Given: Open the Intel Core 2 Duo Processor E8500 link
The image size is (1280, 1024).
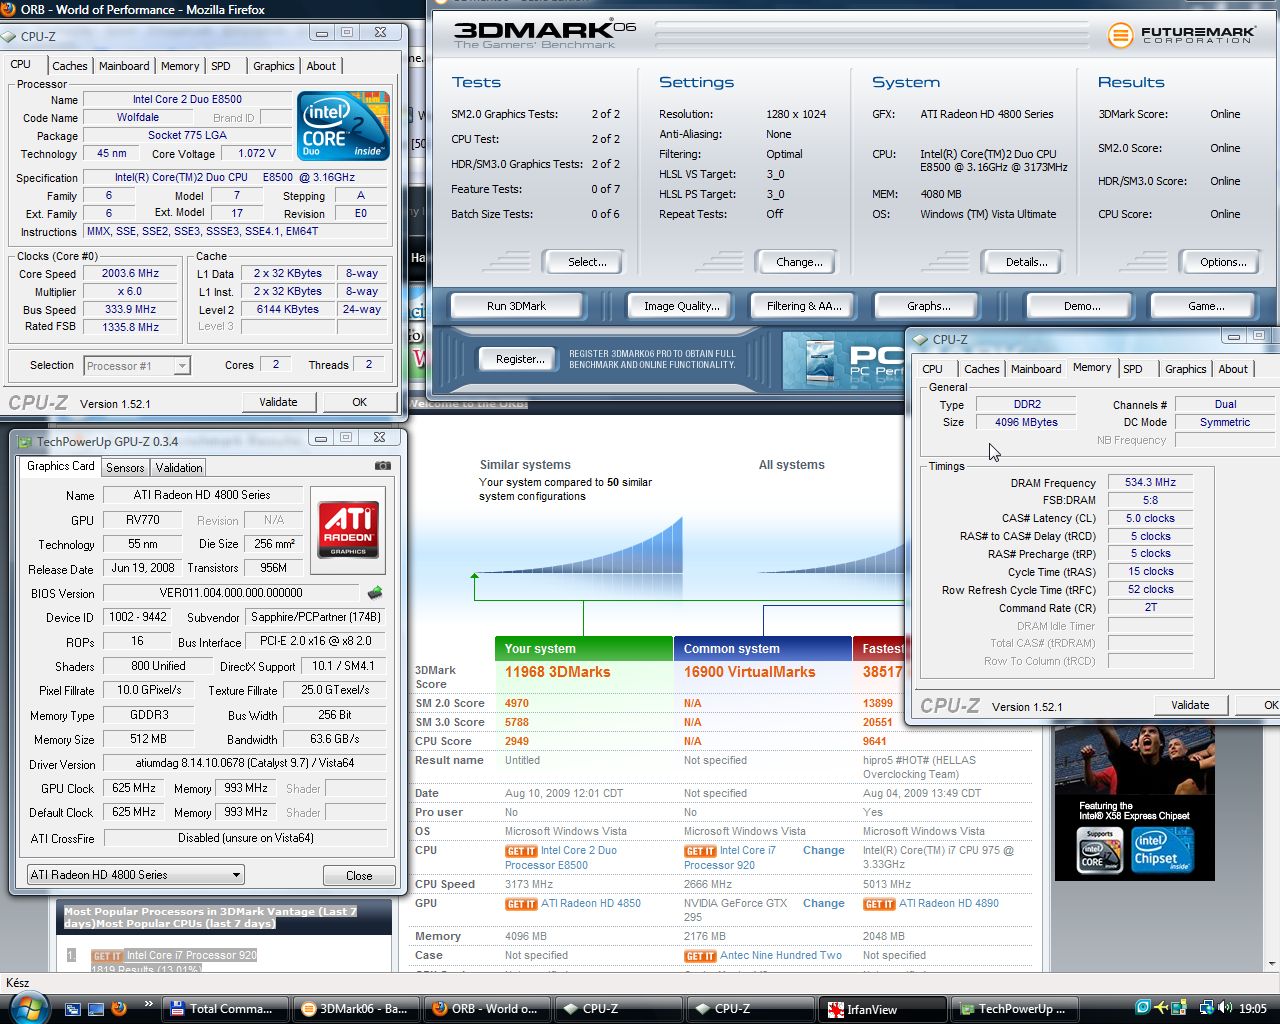Looking at the screenshot, I should tap(561, 858).
